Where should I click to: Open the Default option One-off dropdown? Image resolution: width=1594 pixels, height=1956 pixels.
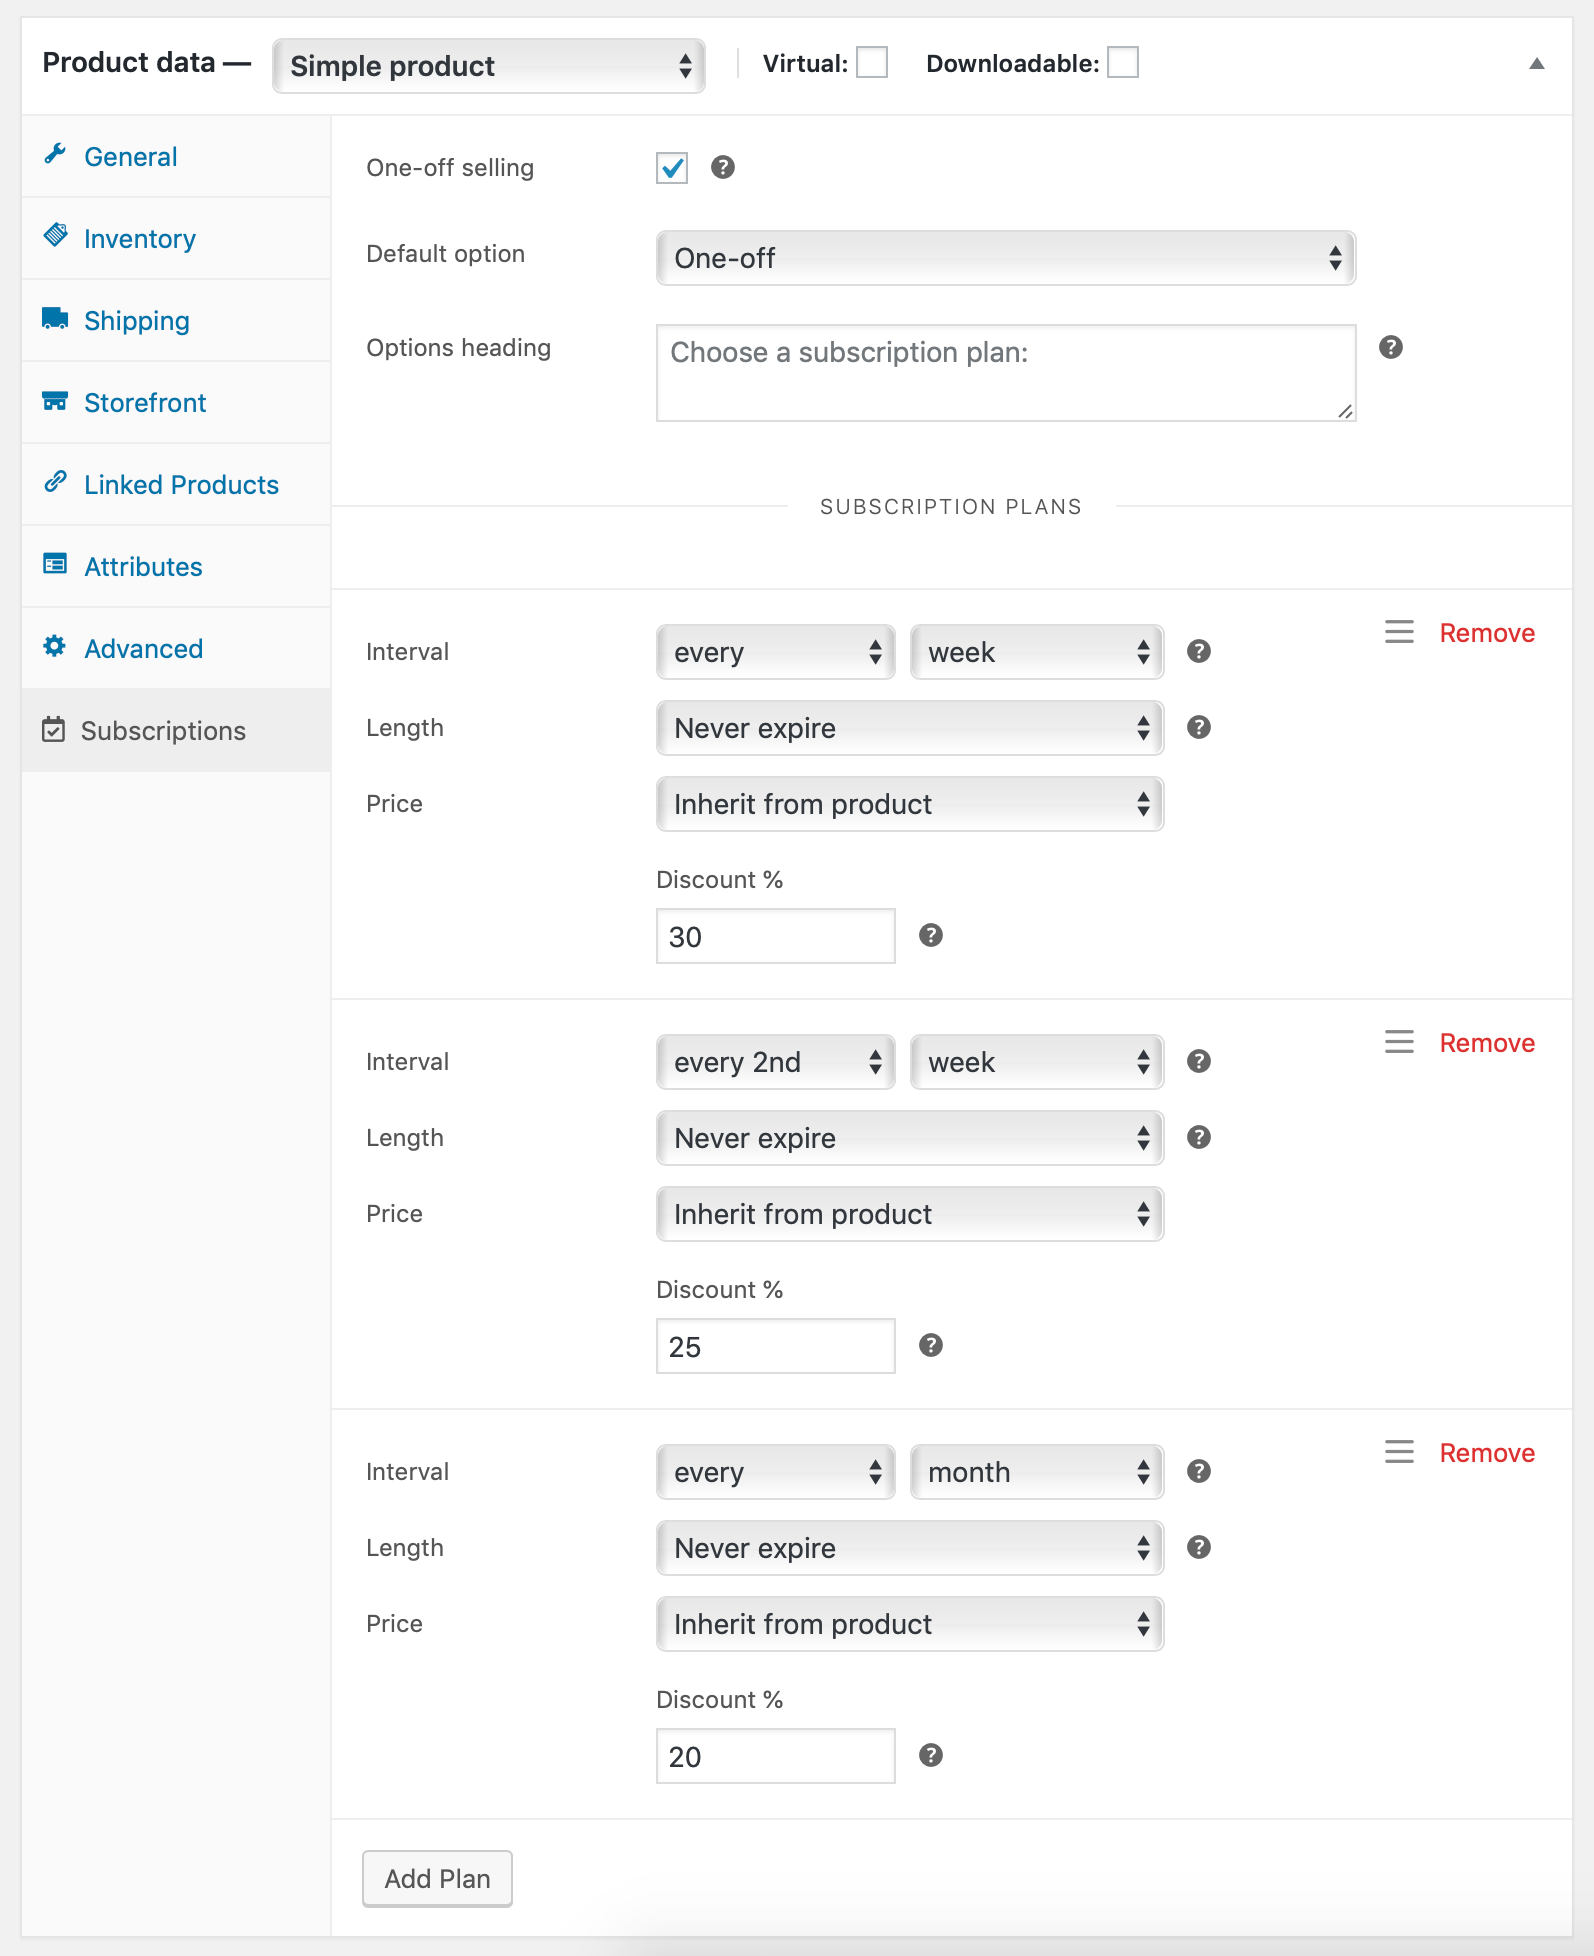pos(1005,258)
